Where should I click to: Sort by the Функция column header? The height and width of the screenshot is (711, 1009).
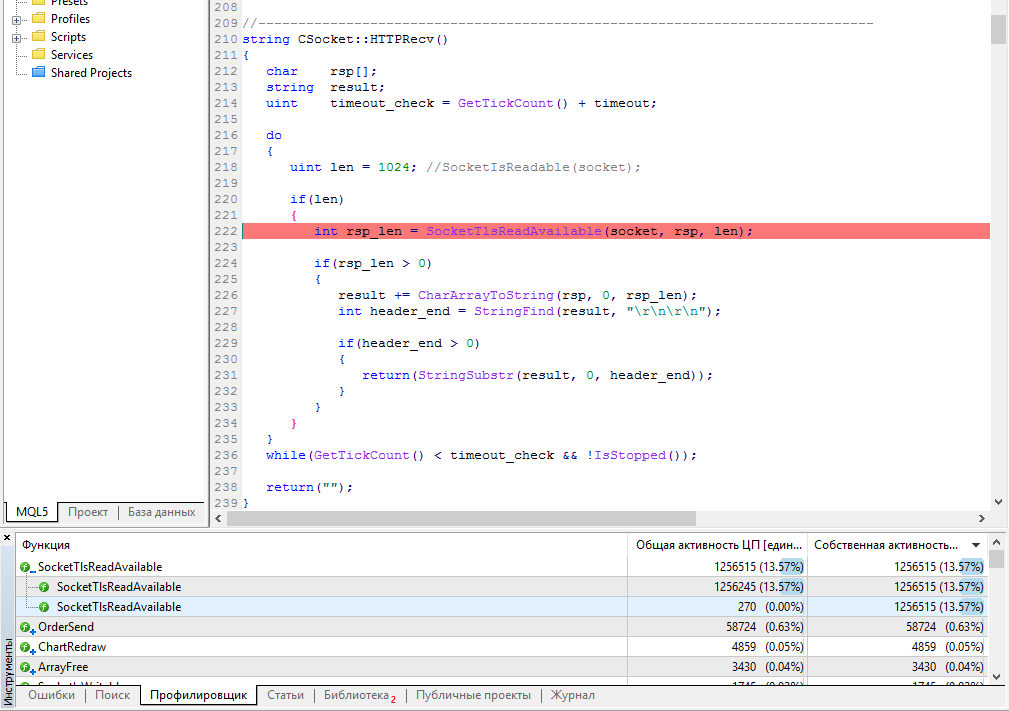[322, 545]
